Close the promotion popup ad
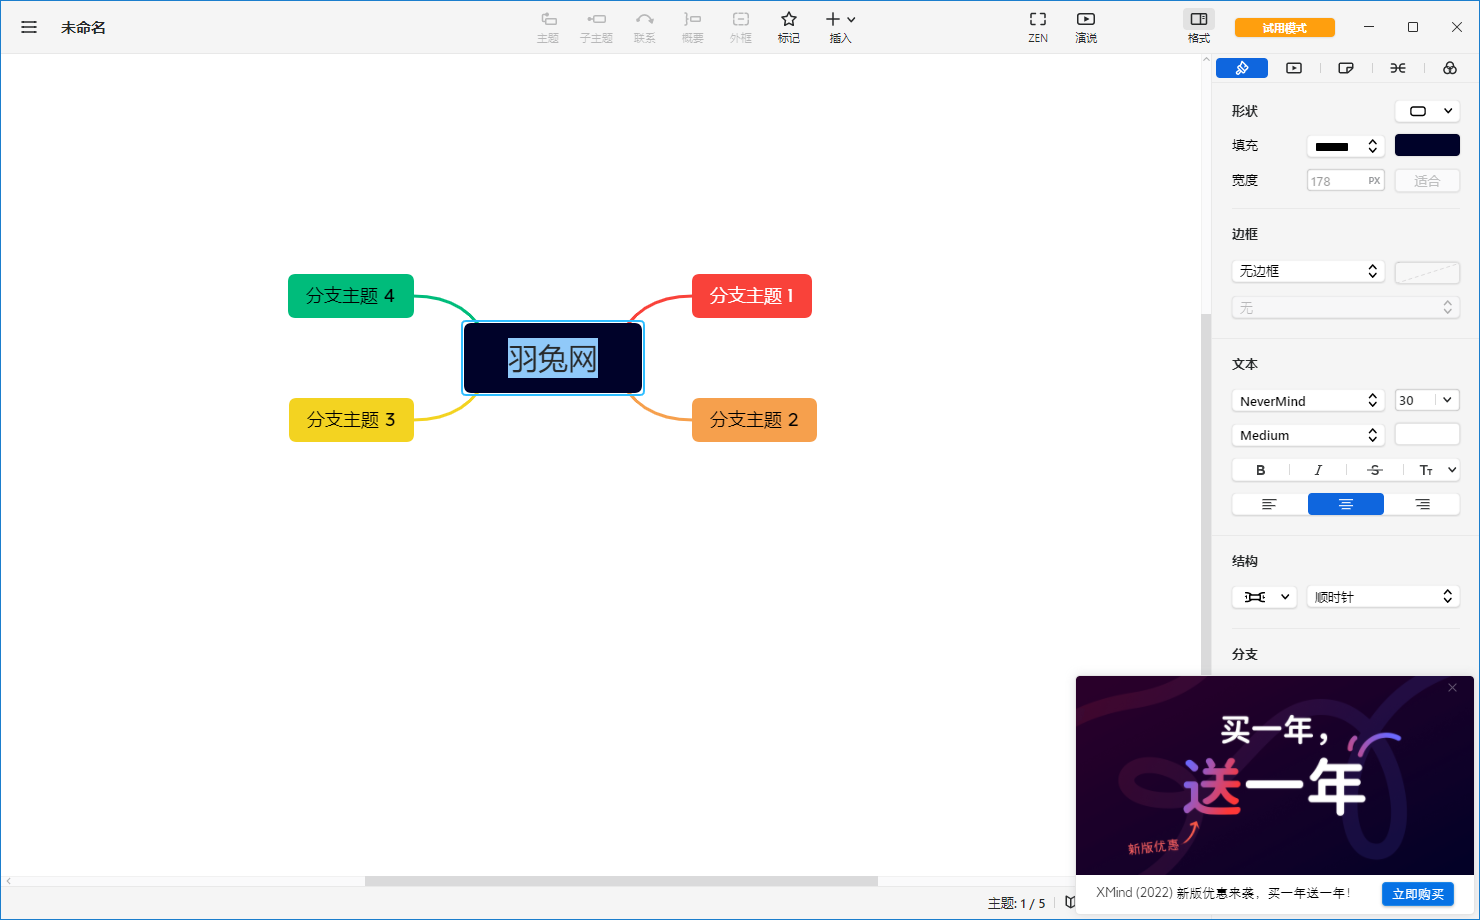 click(x=1453, y=688)
